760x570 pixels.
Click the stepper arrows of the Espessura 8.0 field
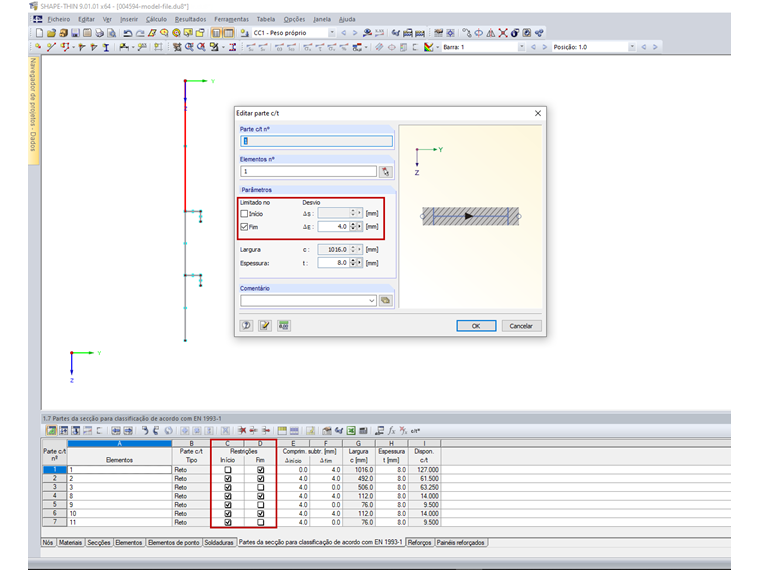click(353, 263)
